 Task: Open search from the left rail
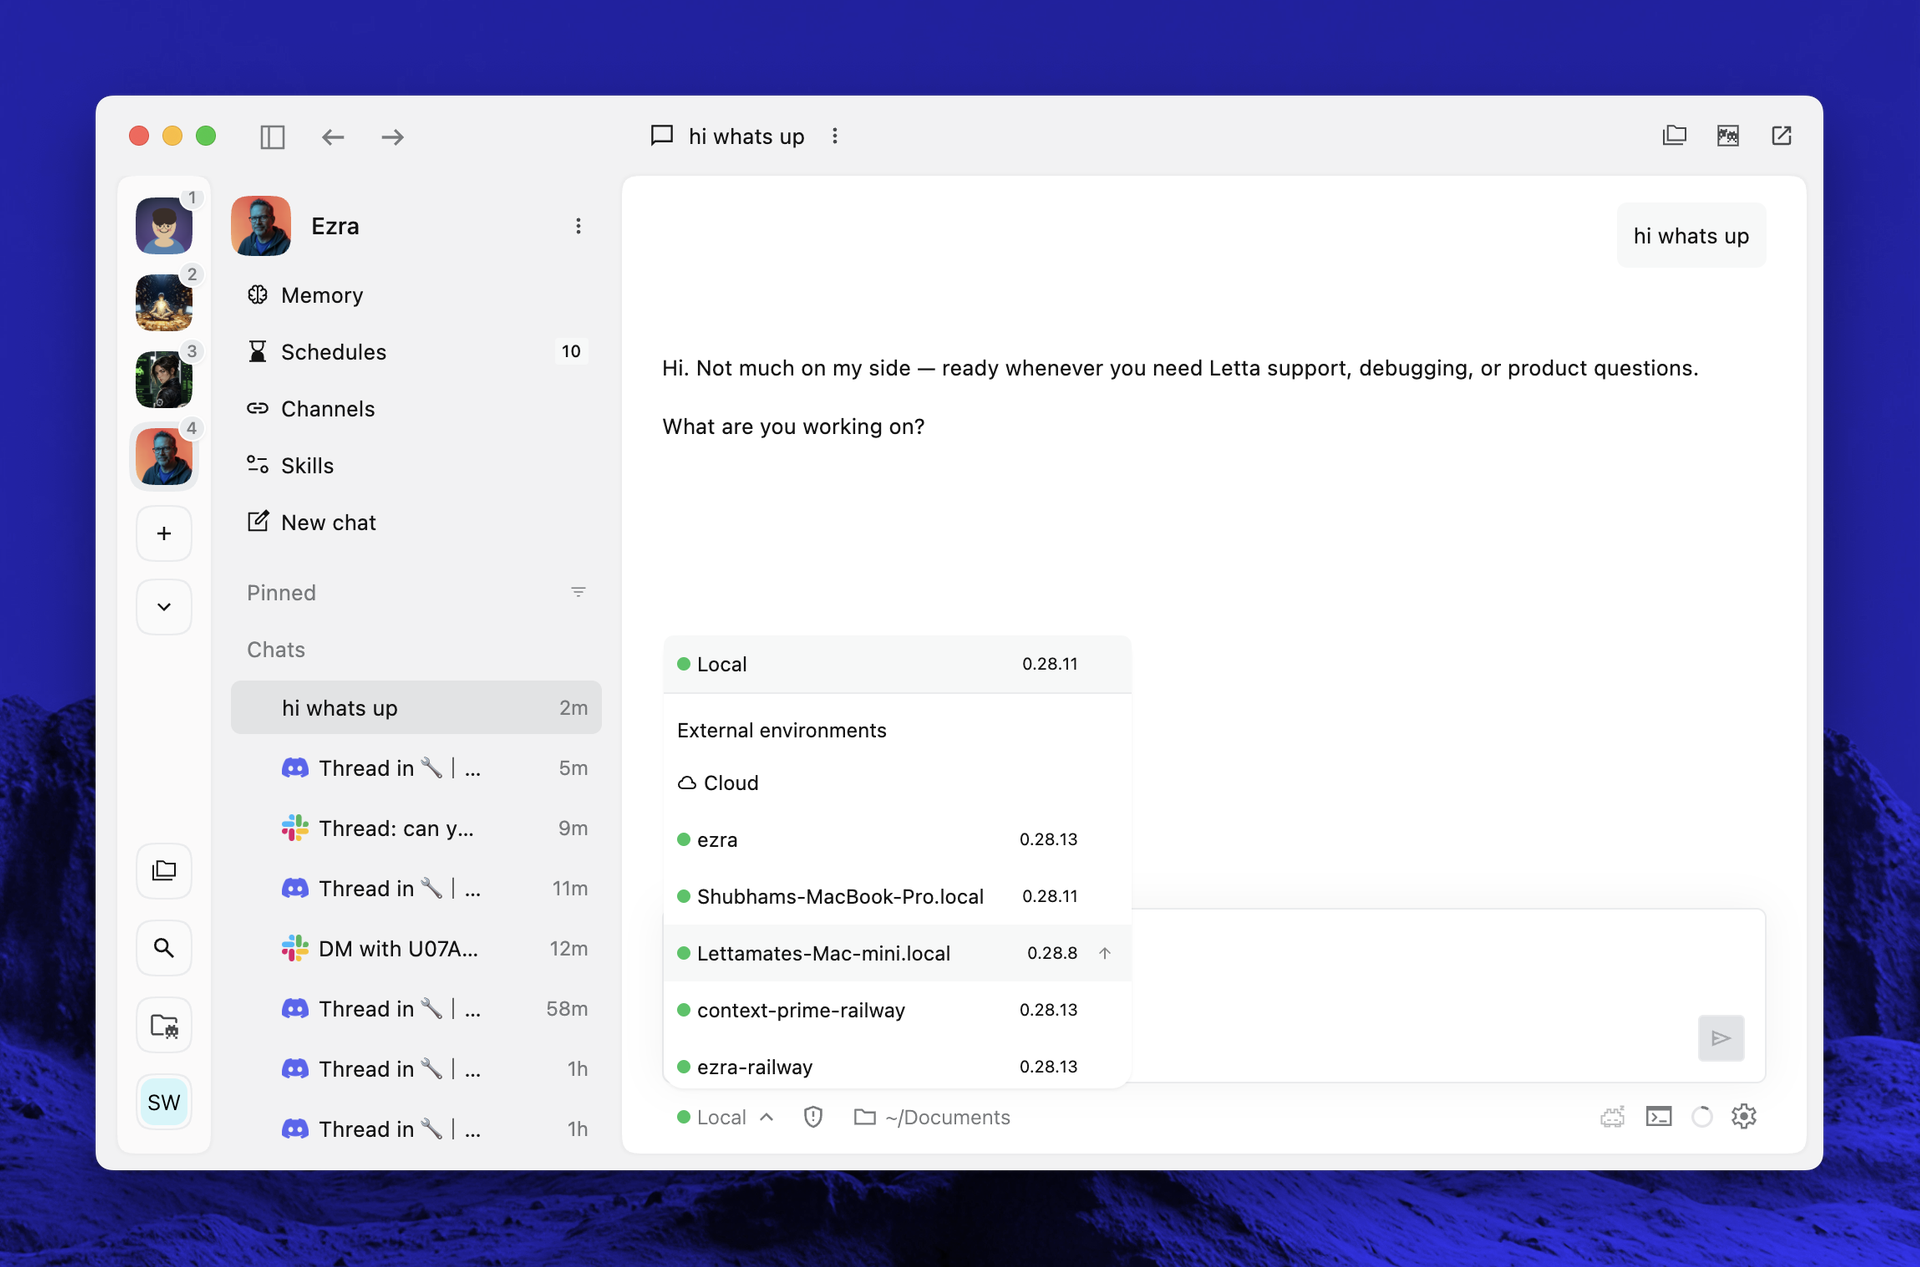point(164,947)
